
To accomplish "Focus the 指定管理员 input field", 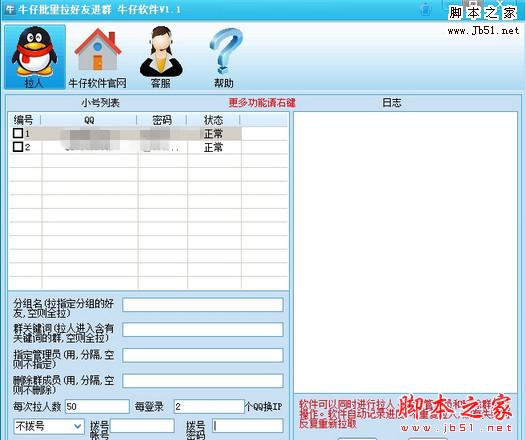I will [x=203, y=355].
